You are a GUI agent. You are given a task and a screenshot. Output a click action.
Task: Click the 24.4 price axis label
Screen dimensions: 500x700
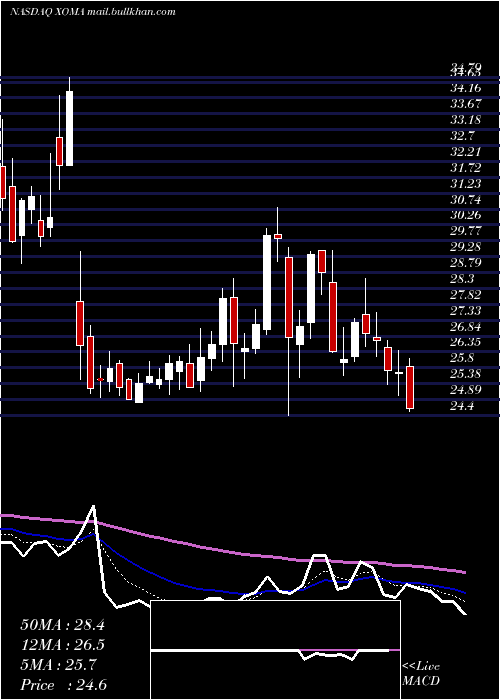coord(463,406)
